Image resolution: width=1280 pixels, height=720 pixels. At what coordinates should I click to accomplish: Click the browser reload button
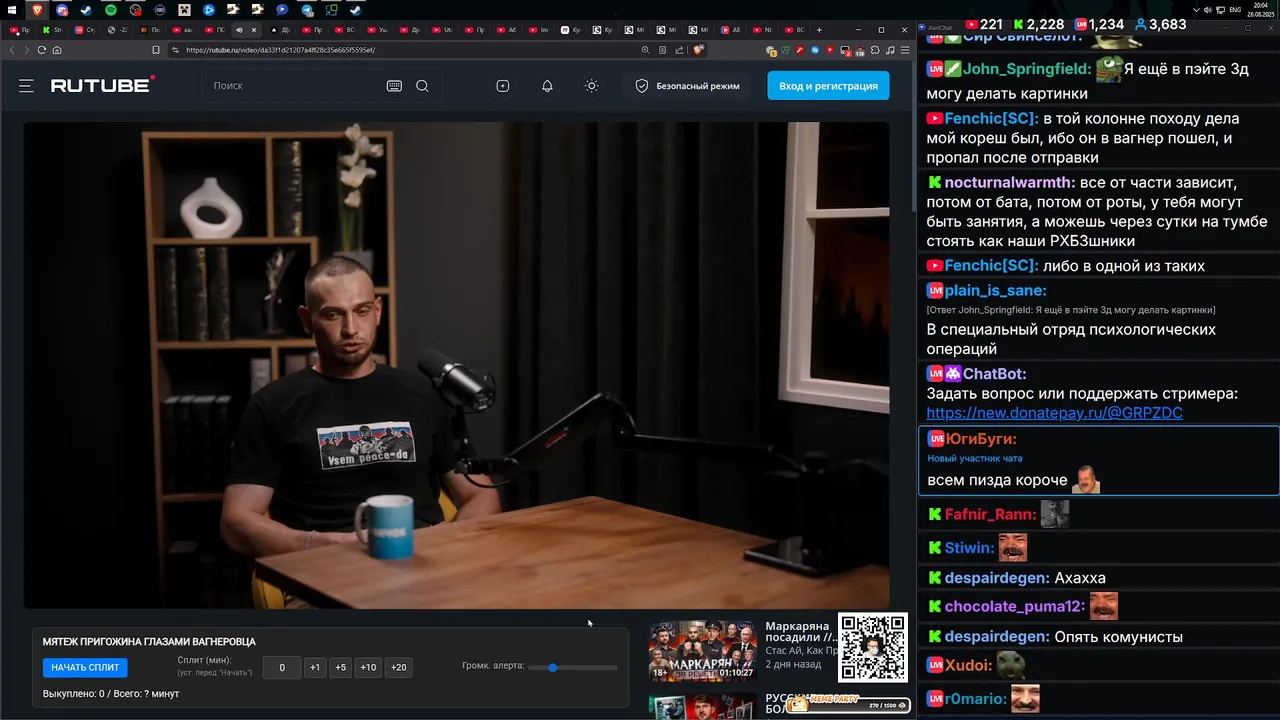(42, 50)
